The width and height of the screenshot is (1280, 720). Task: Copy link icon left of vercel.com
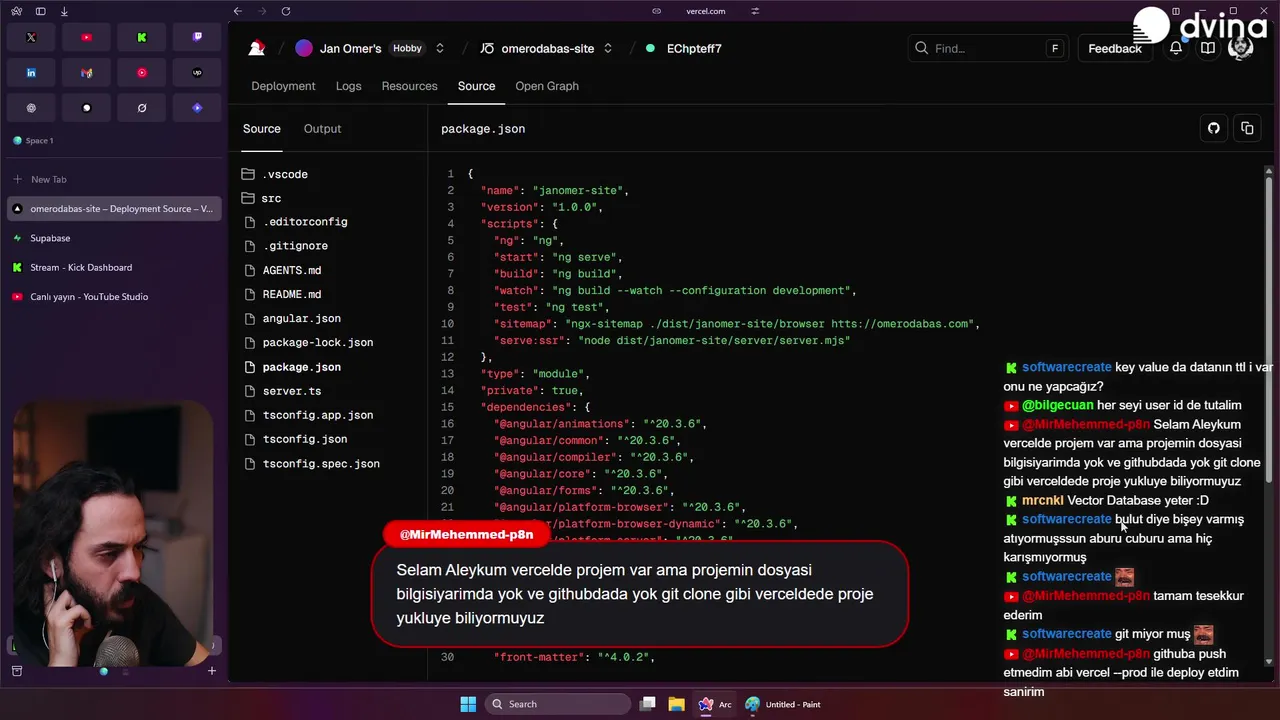(657, 11)
